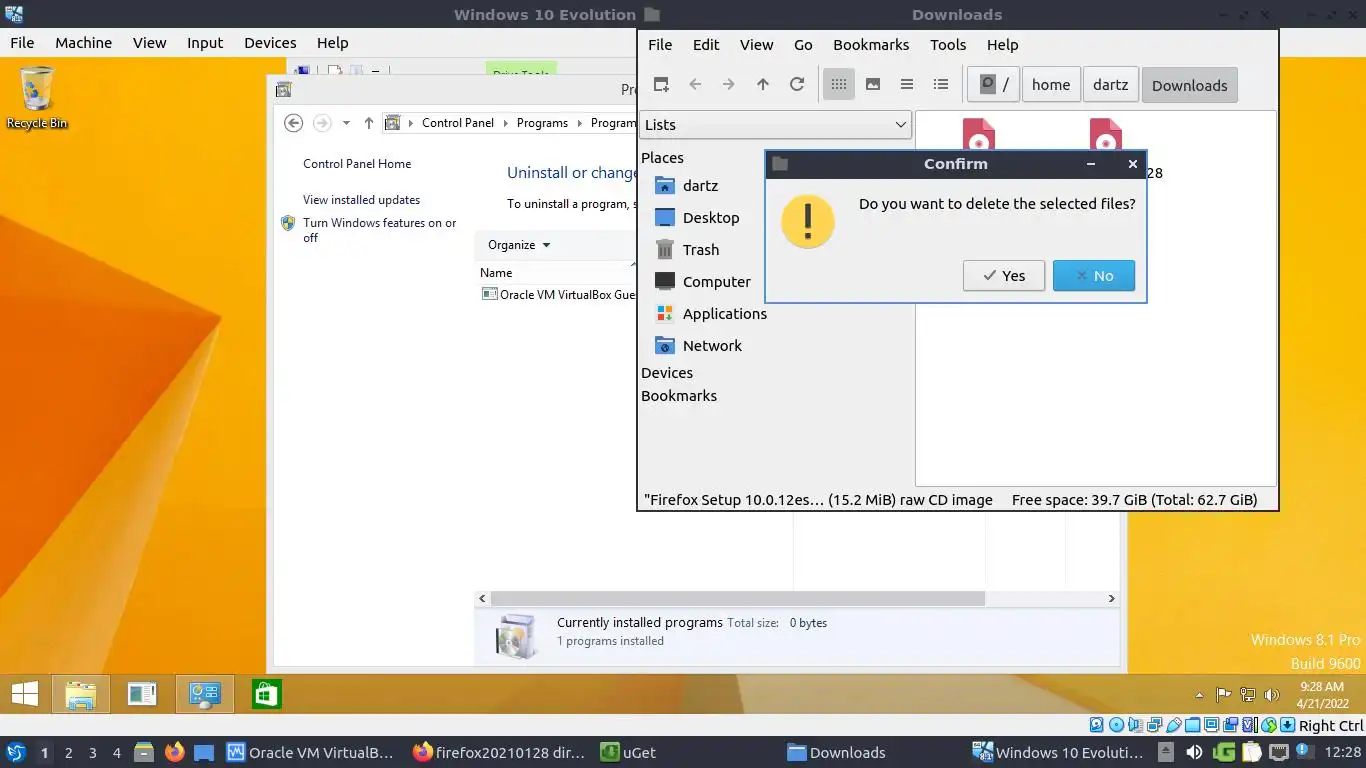Open Computer in the Places list
Image resolution: width=1366 pixels, height=768 pixels.
703,282
